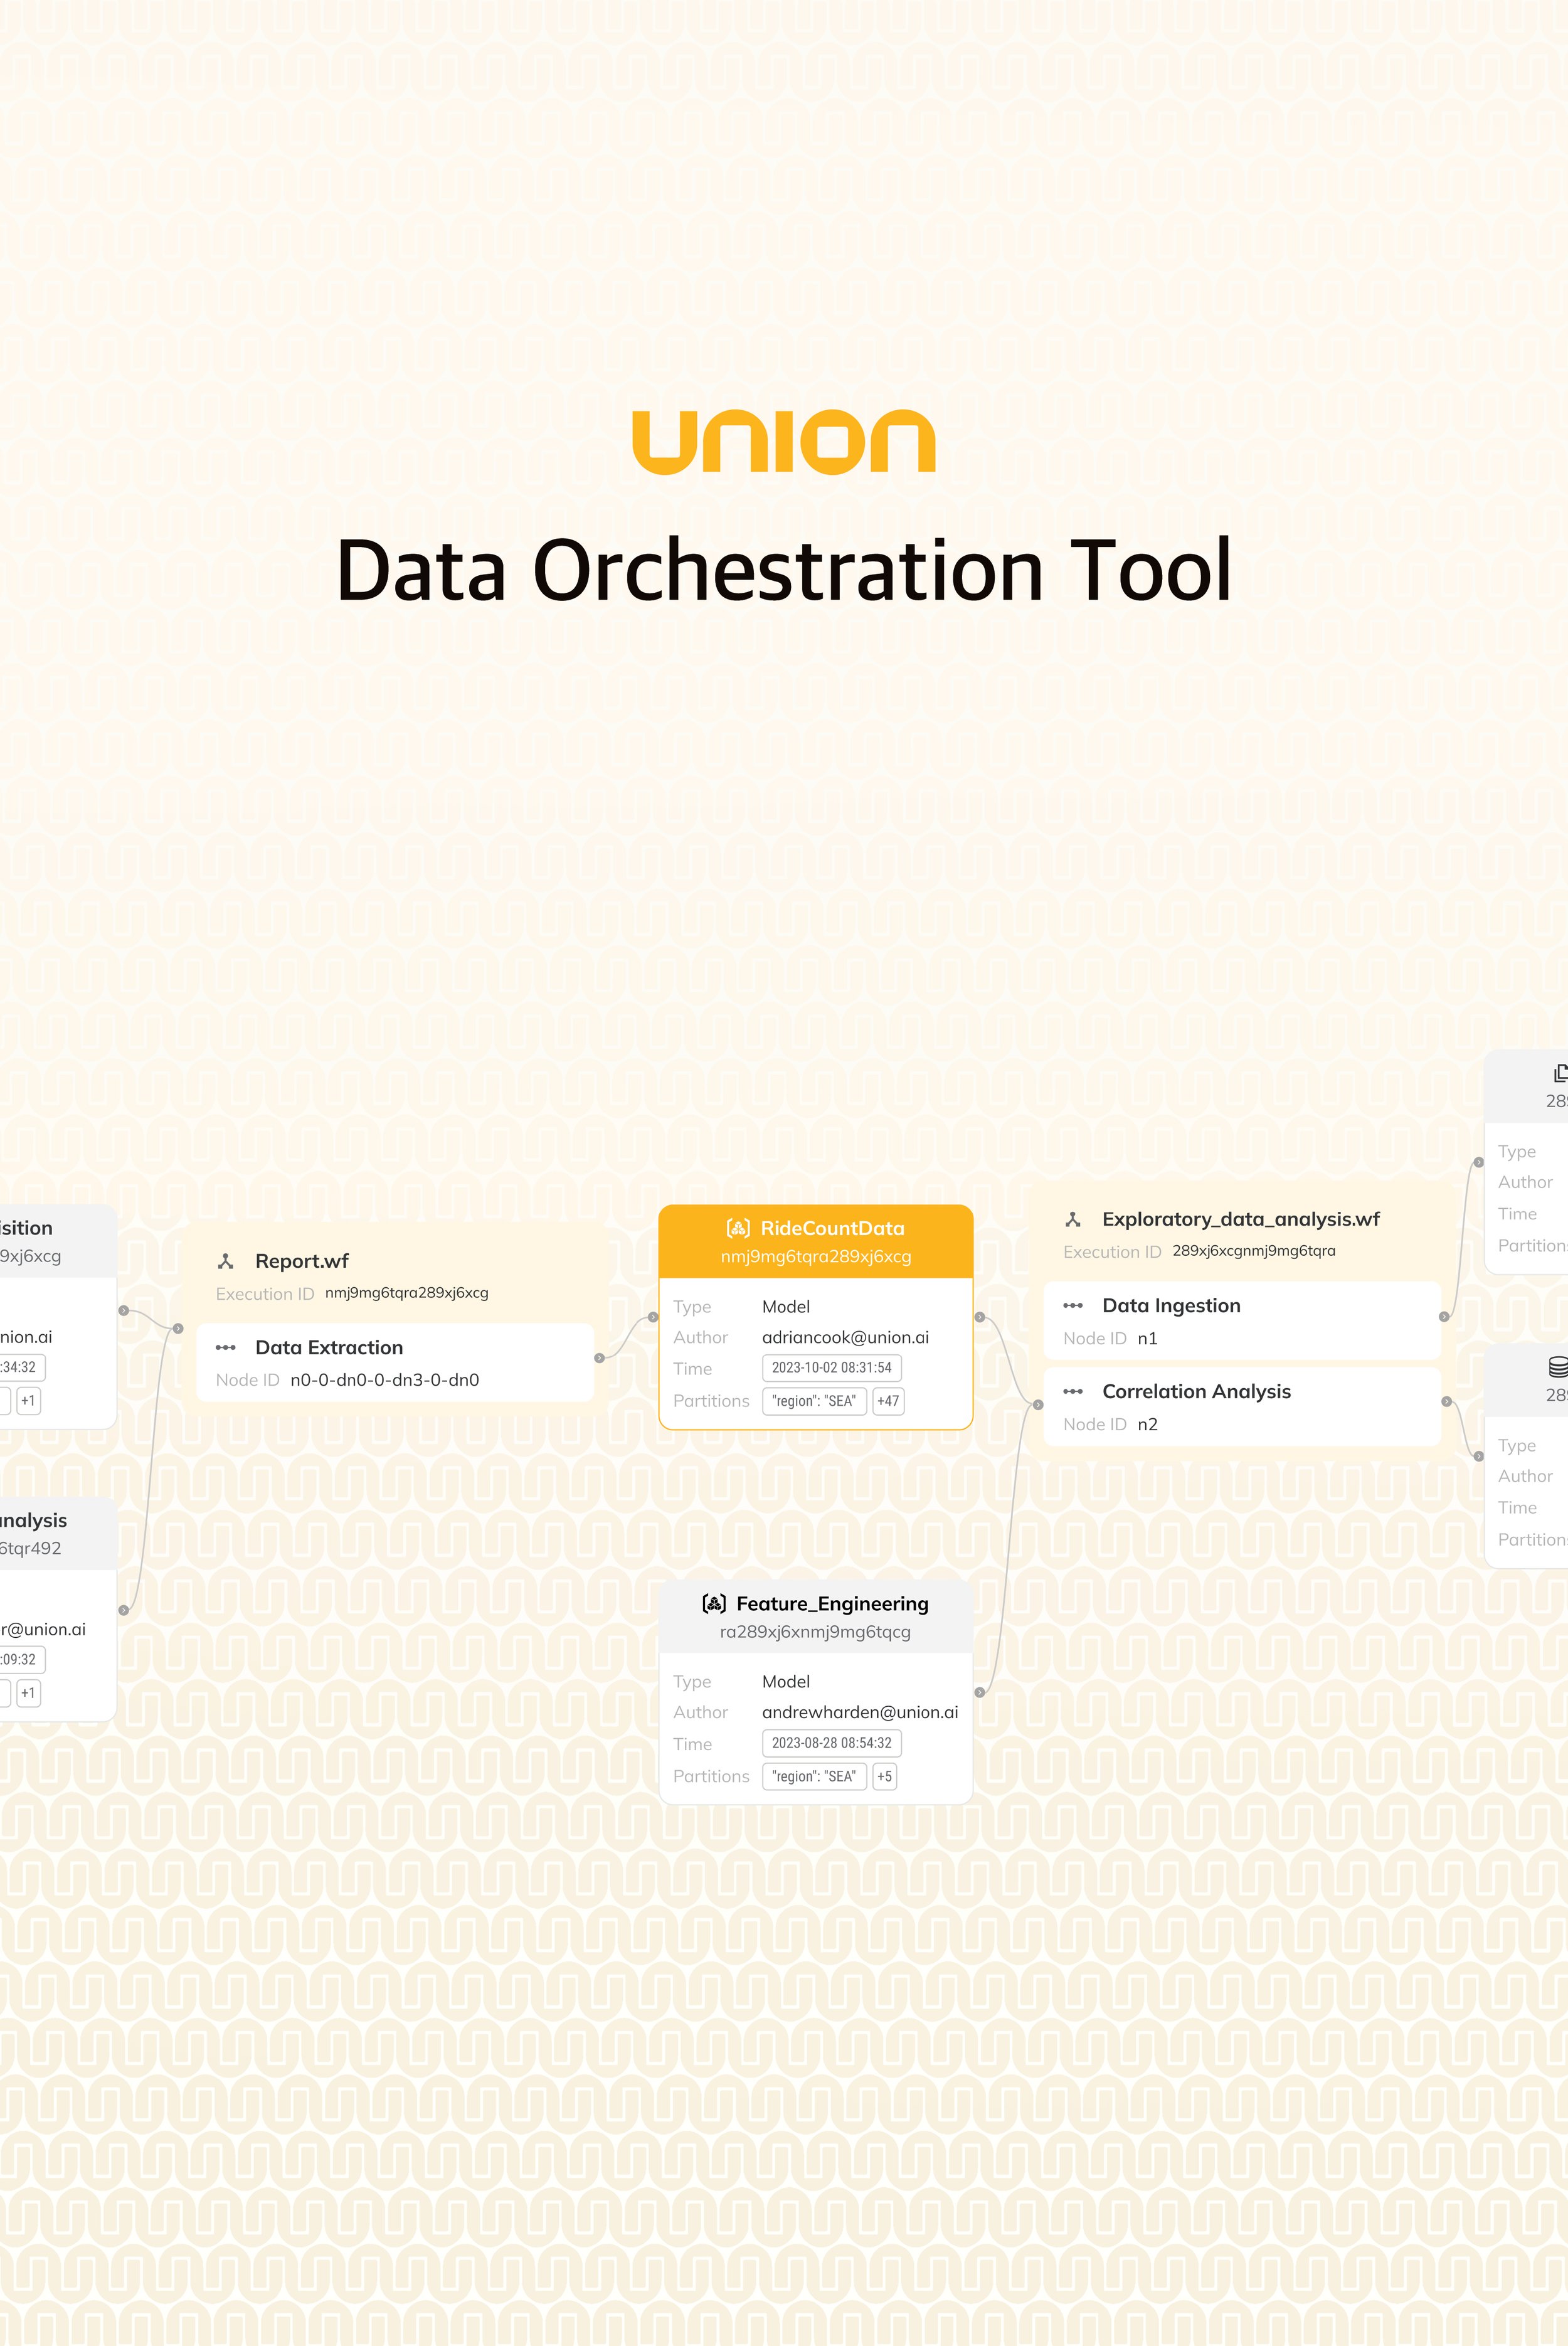
Task: Click the andrewharden@union.ai author value
Action: coord(860,1712)
